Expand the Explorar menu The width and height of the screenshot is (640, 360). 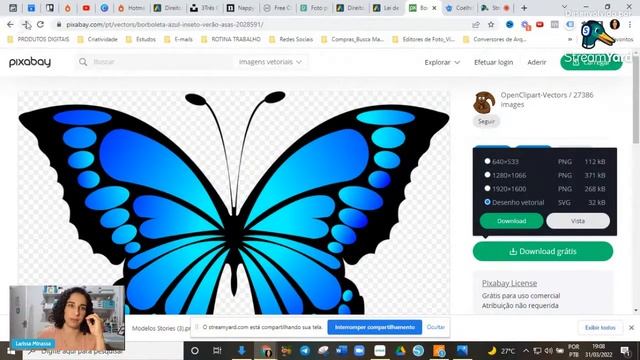442,62
